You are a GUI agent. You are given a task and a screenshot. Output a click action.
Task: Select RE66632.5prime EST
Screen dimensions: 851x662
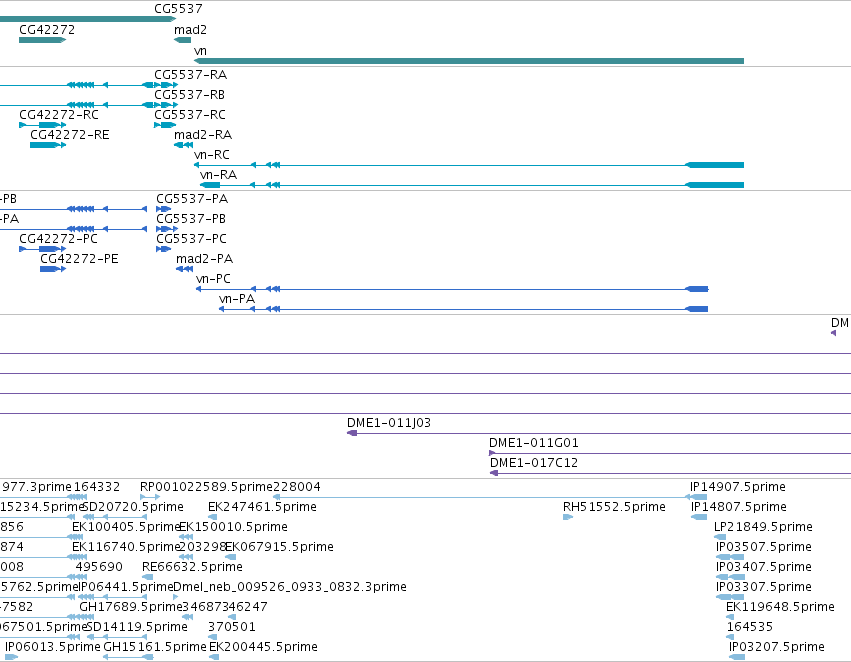tap(147, 577)
